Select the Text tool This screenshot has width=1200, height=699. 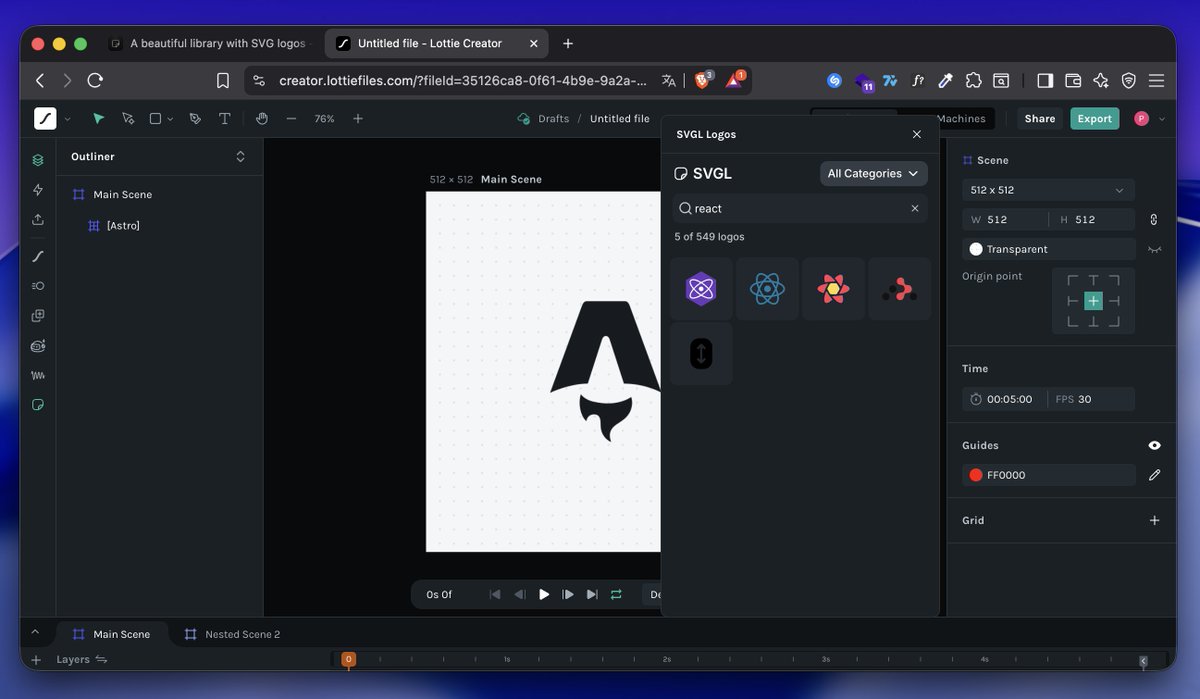[224, 118]
